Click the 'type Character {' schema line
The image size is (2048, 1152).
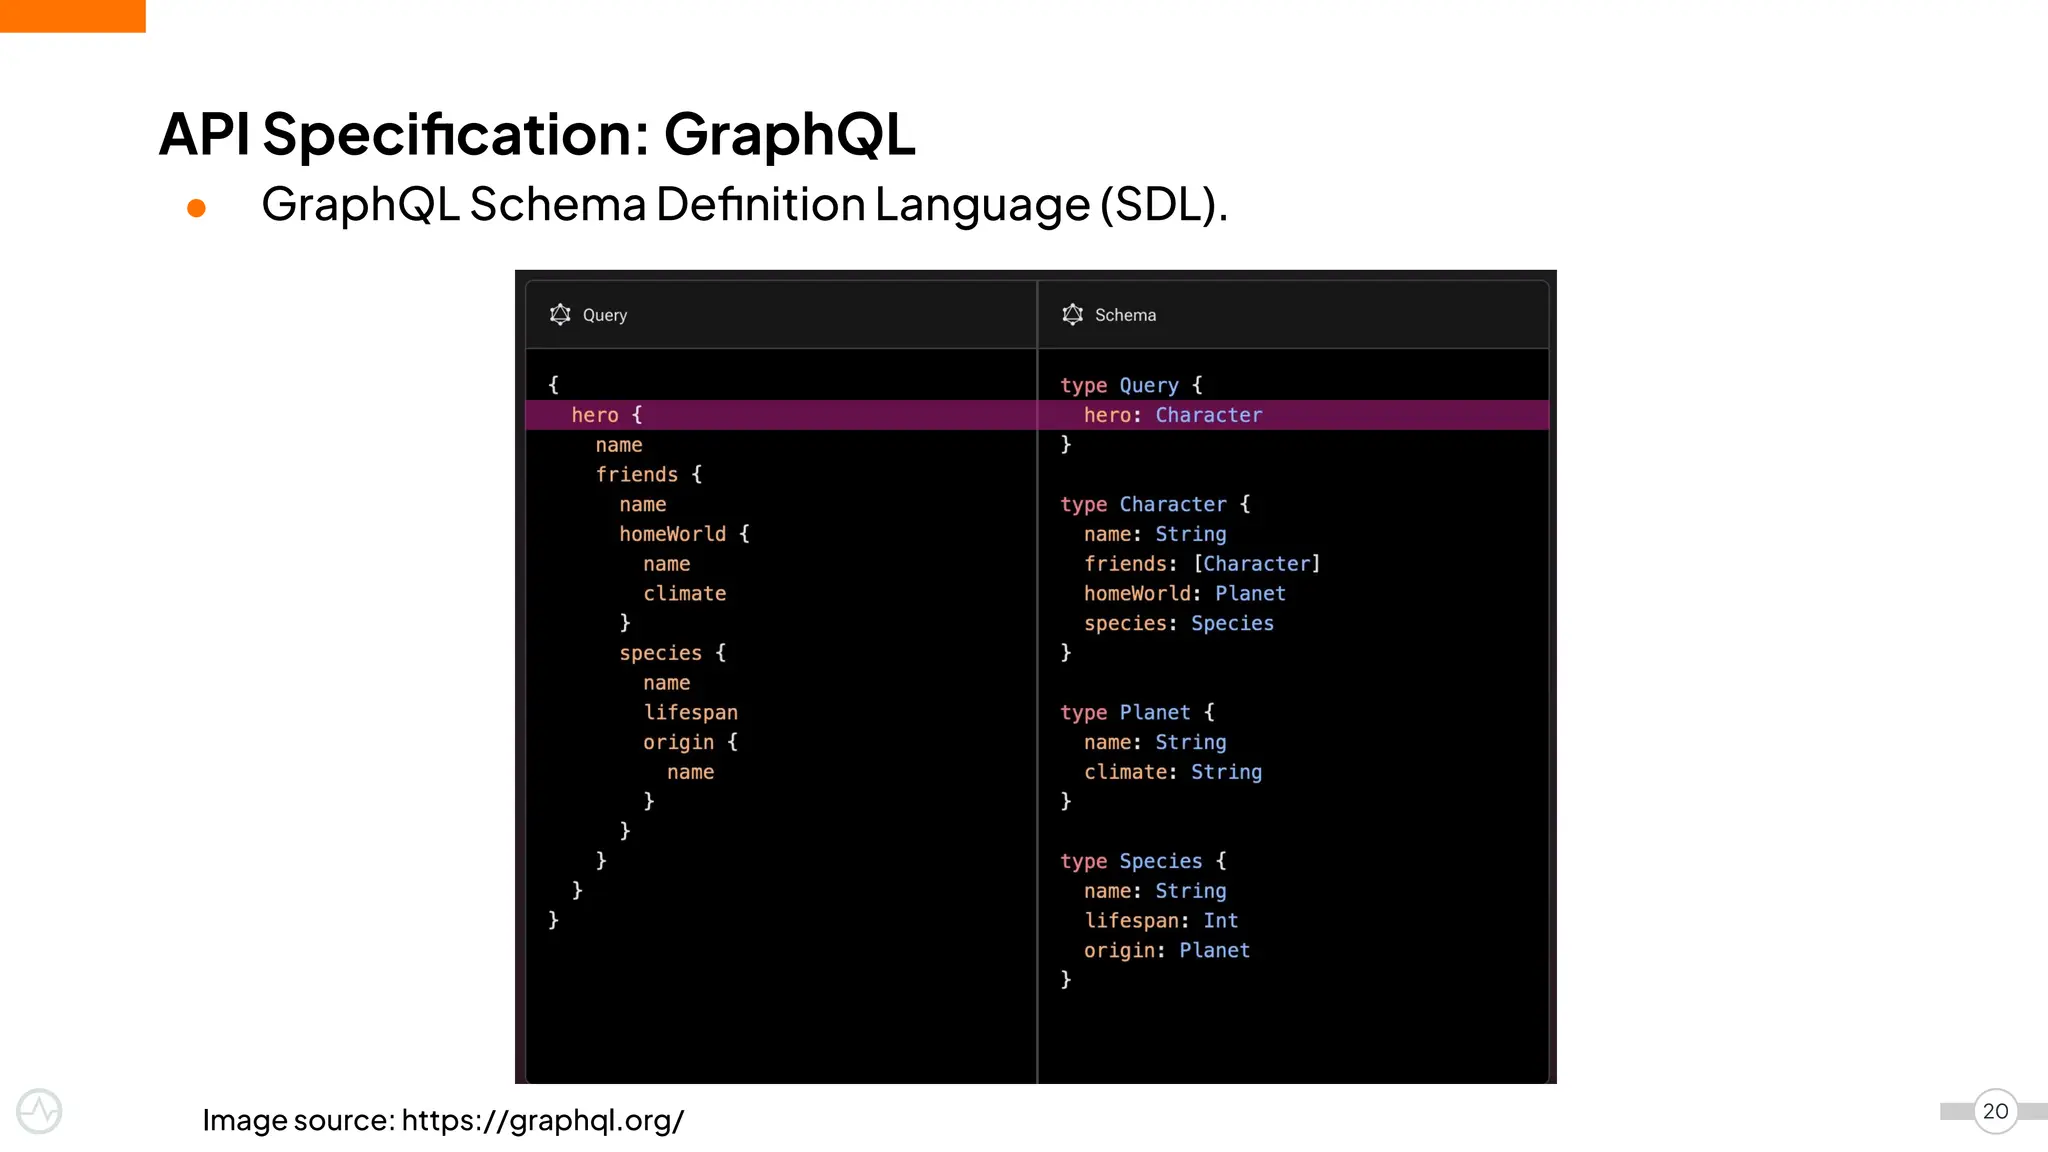pos(1156,504)
